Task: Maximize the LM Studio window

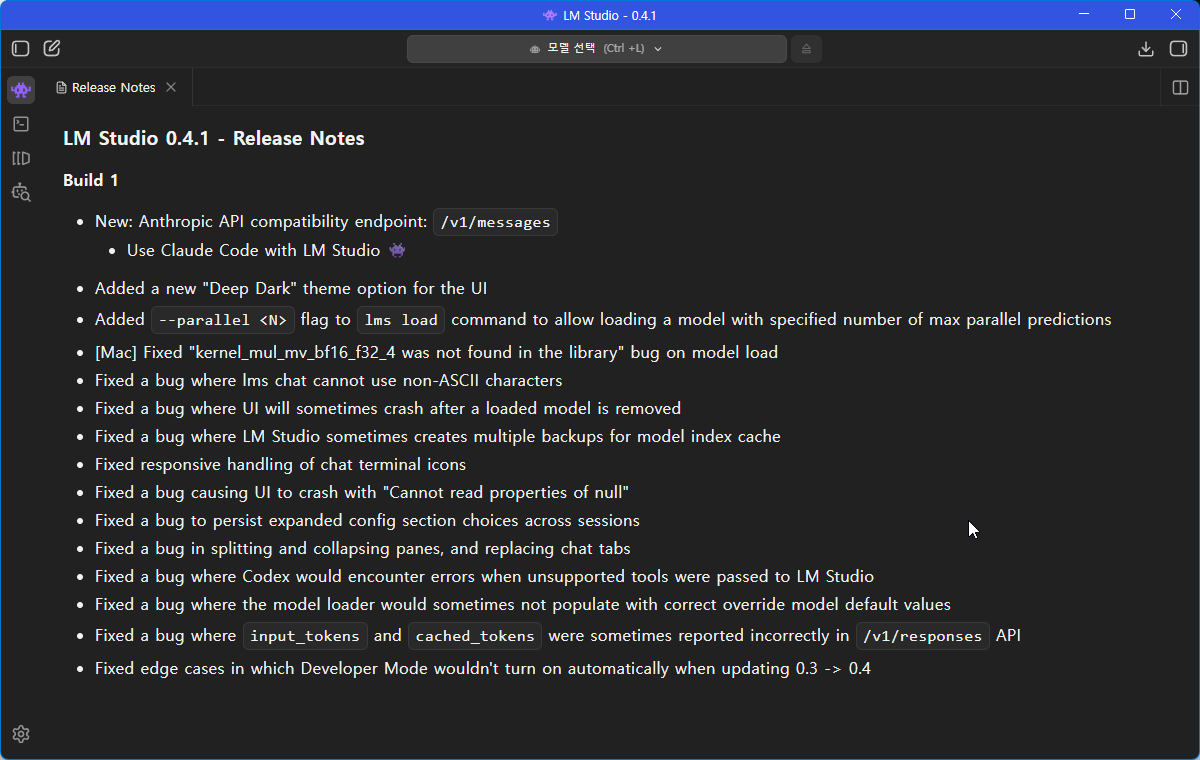Action: point(1130,15)
